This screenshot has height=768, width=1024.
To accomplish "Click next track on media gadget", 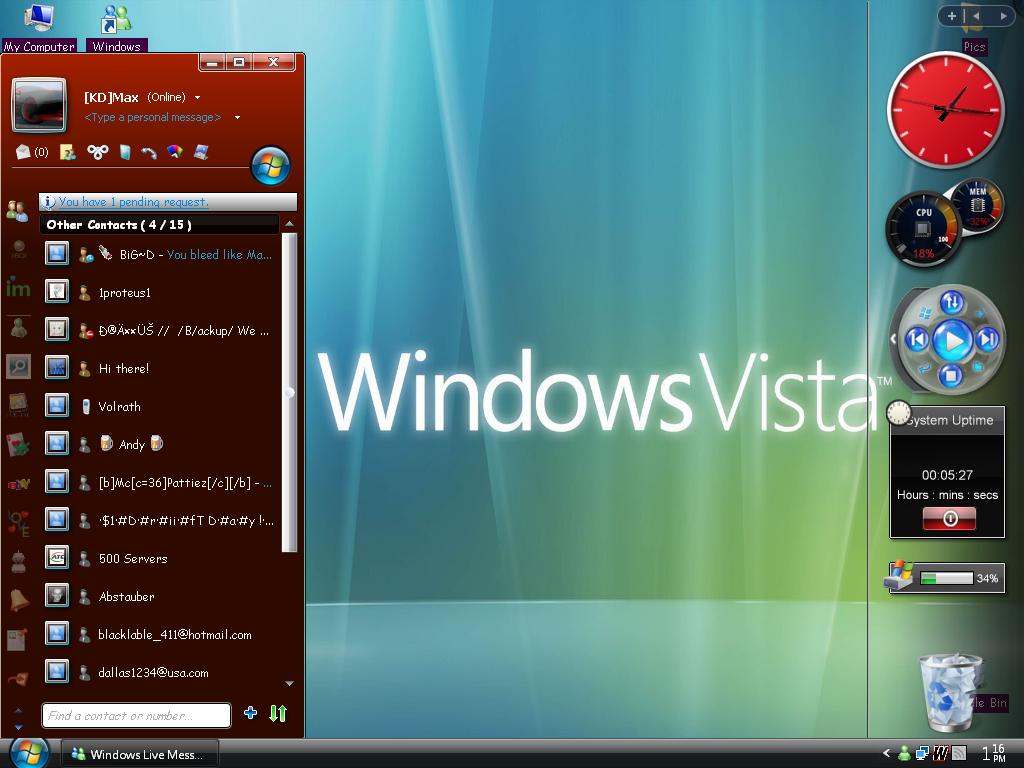I will tap(987, 339).
